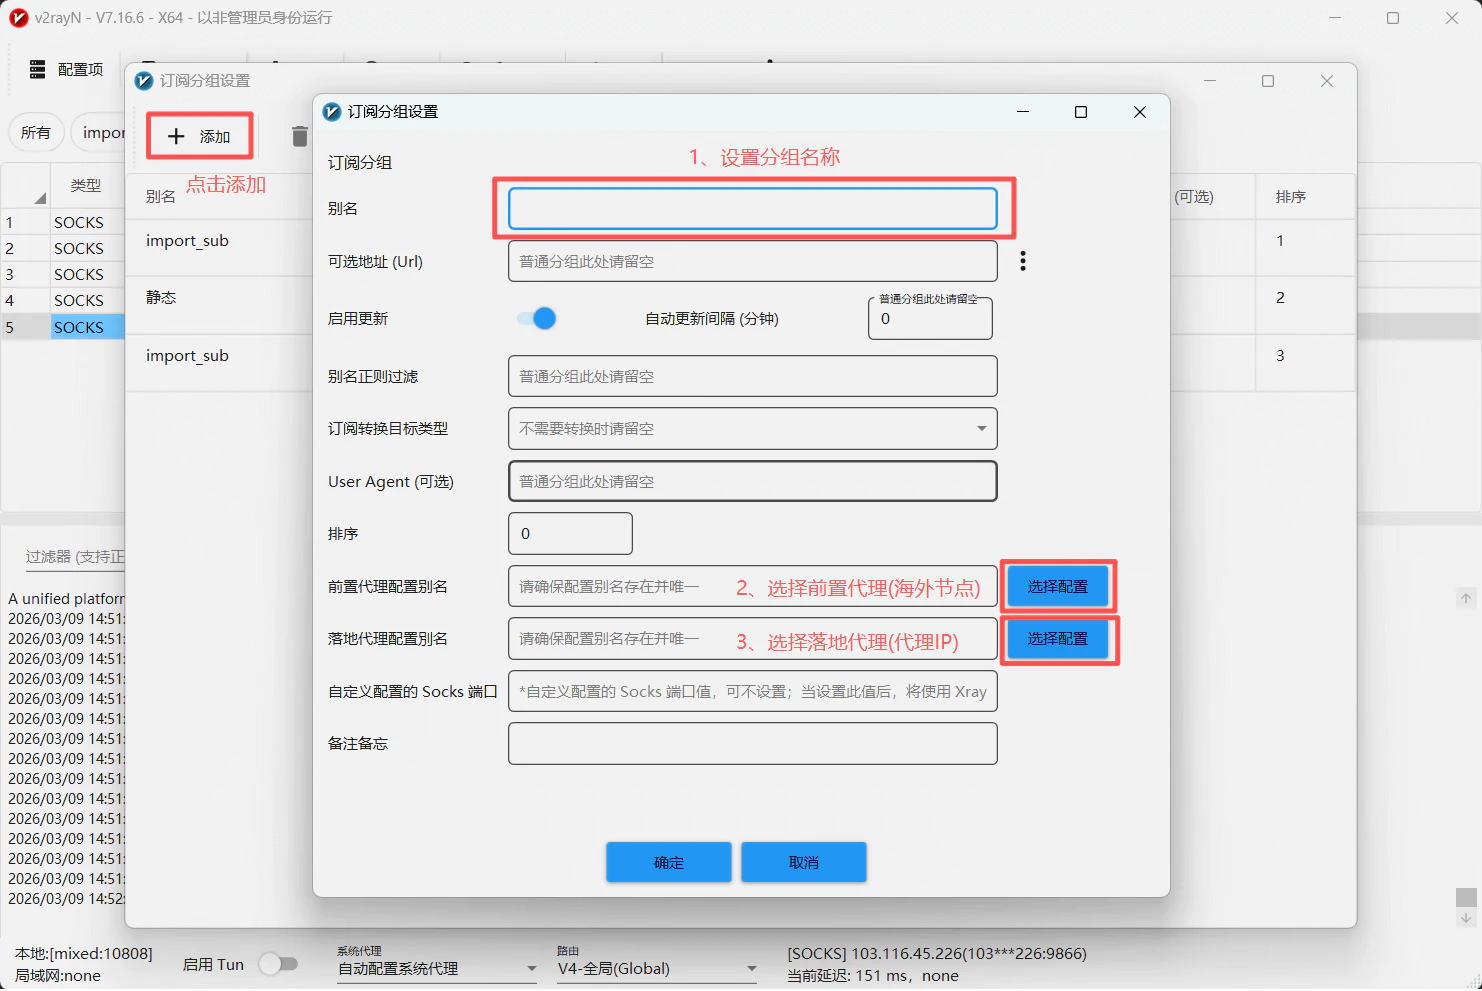Image resolution: width=1482 pixels, height=991 pixels.
Task: Open the 系统代理 dropdown in the status bar
Action: 436,968
